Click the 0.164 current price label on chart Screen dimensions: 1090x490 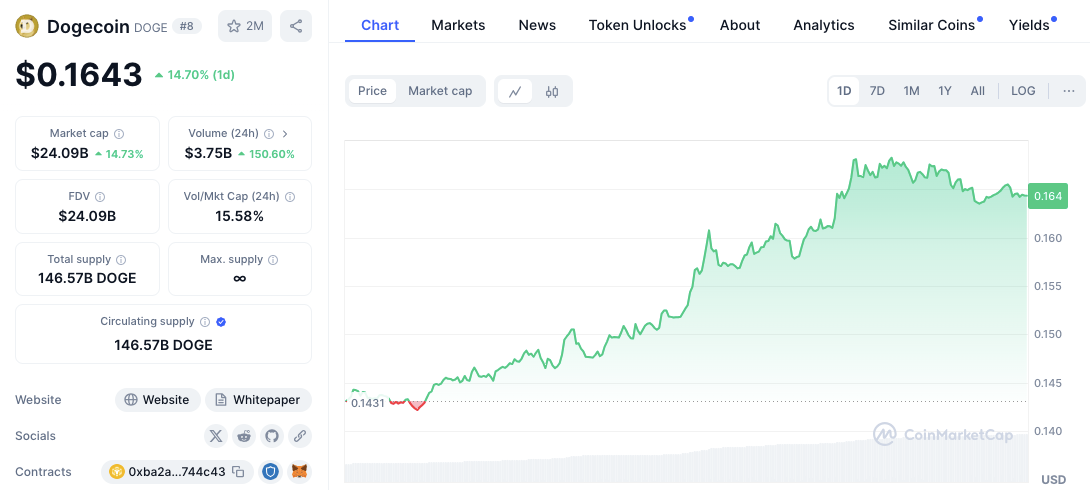[1048, 197]
